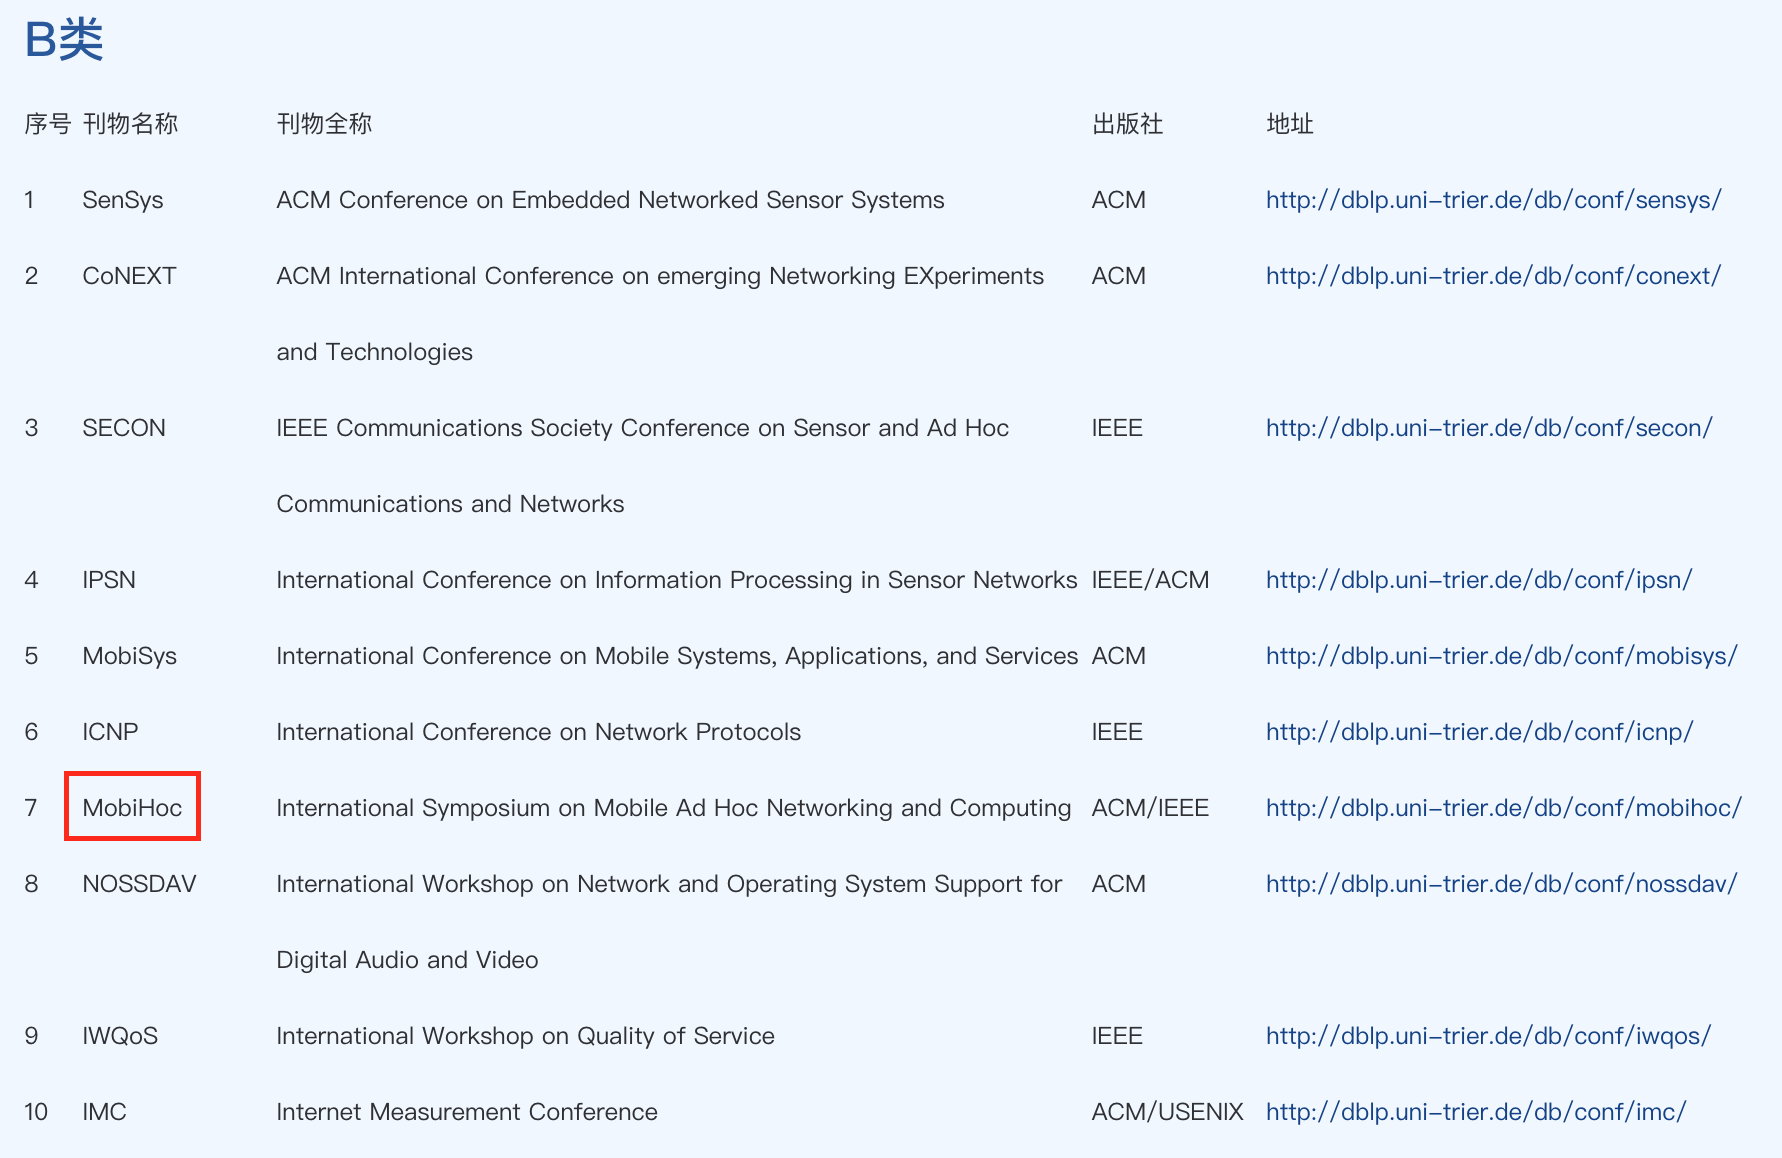Viewport: 1782px width, 1158px height.
Task: Click the B类 section heading
Action: click(64, 40)
